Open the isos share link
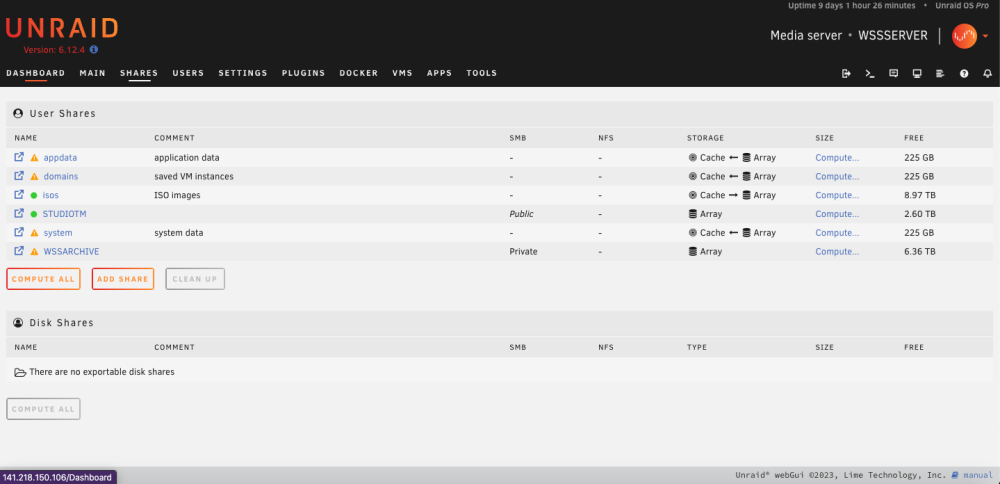 tap(50, 195)
